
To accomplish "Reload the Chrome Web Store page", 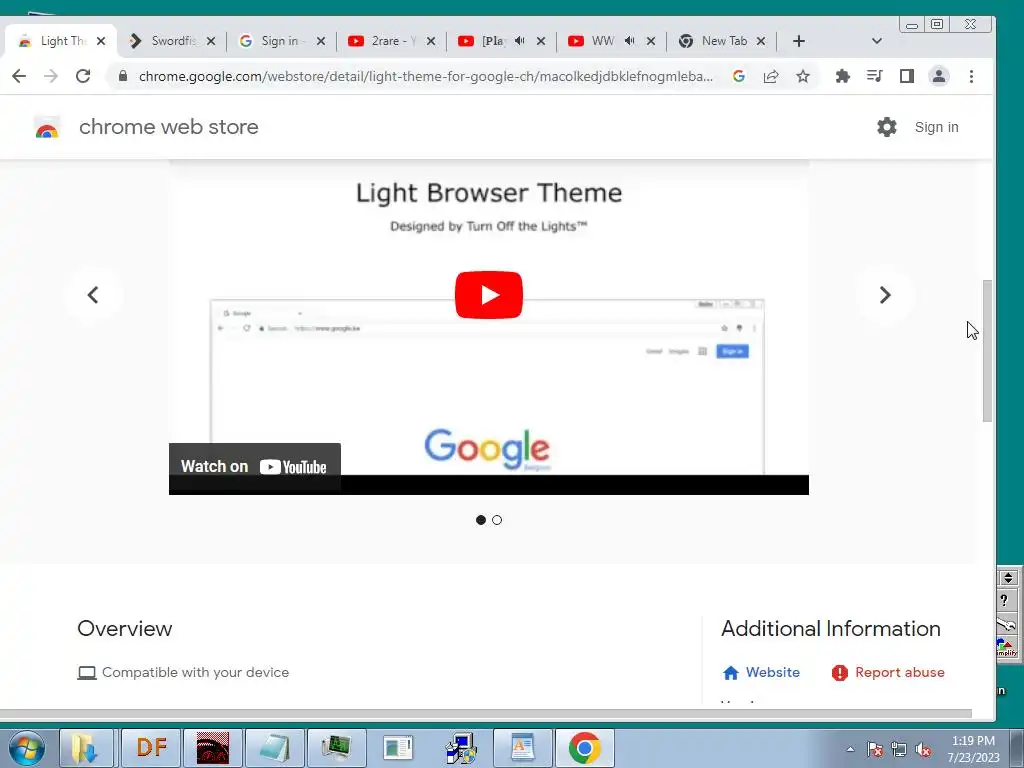I will pos(83,76).
